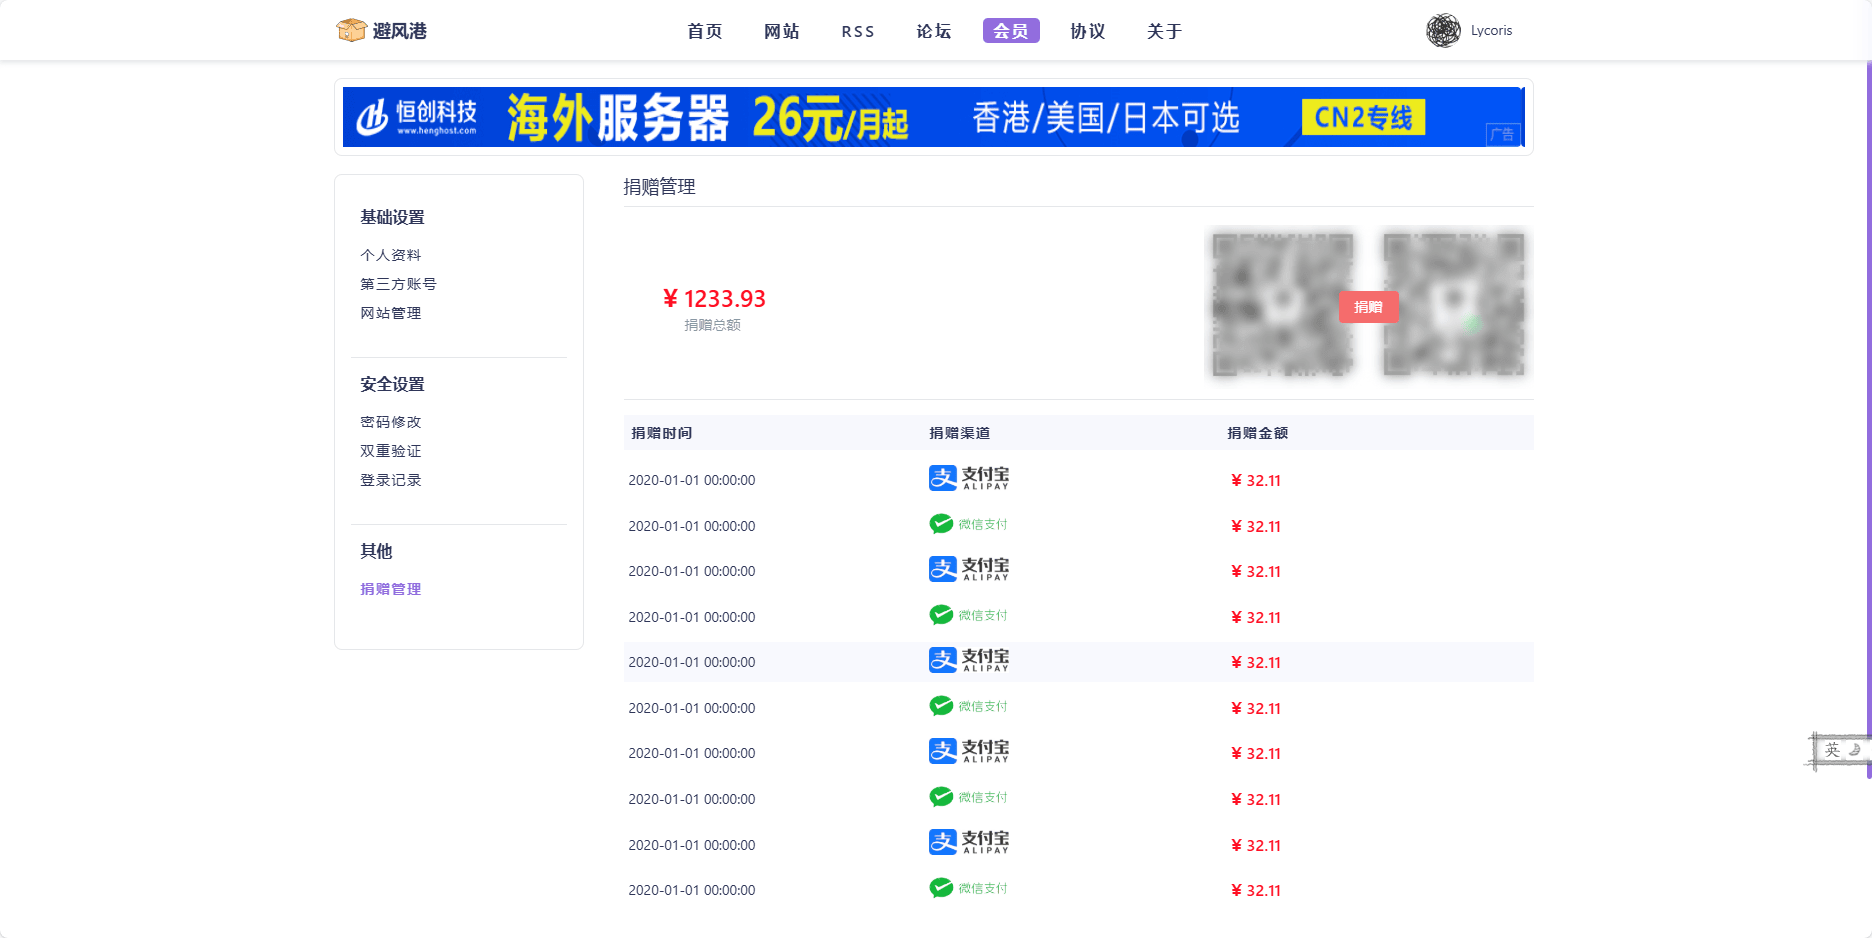Open 第三方账号 in the sidebar
1872x938 pixels.
[x=398, y=284]
